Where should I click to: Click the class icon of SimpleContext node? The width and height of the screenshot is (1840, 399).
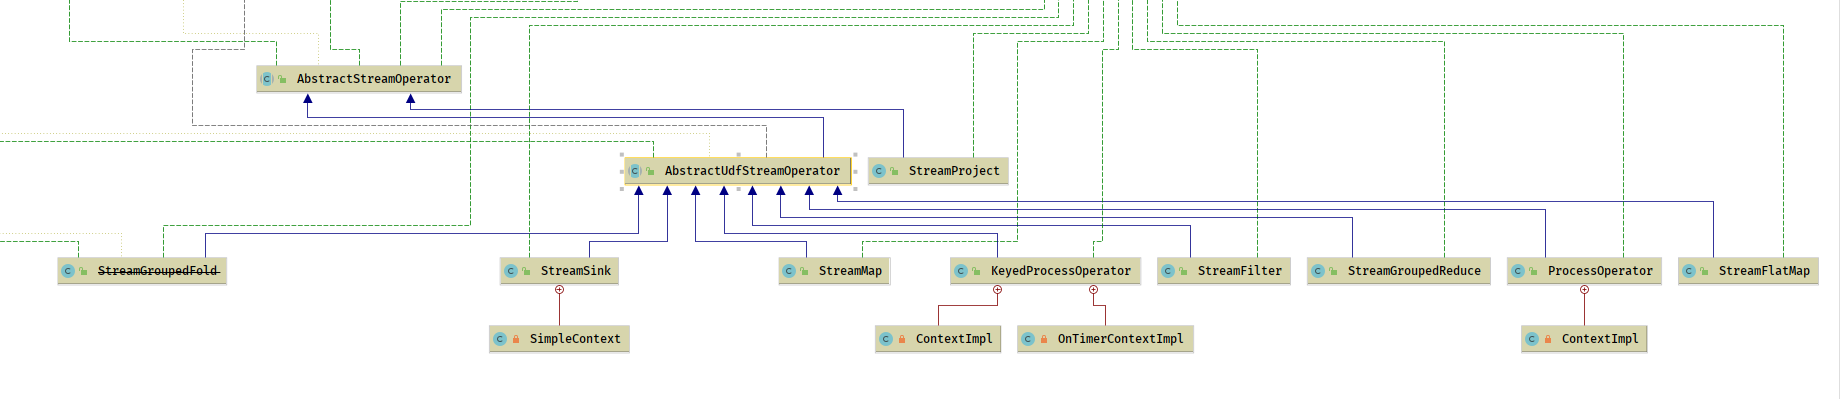click(500, 339)
